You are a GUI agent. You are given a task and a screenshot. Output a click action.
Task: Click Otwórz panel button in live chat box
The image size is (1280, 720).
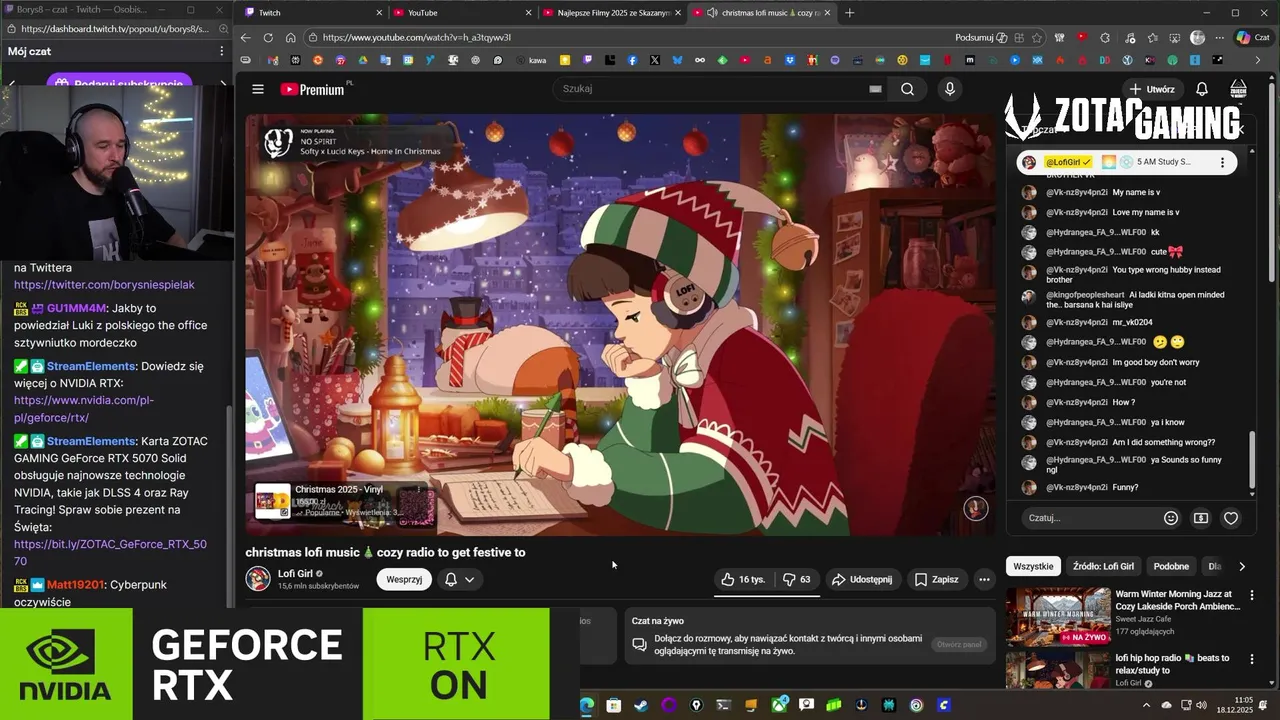coord(959,644)
